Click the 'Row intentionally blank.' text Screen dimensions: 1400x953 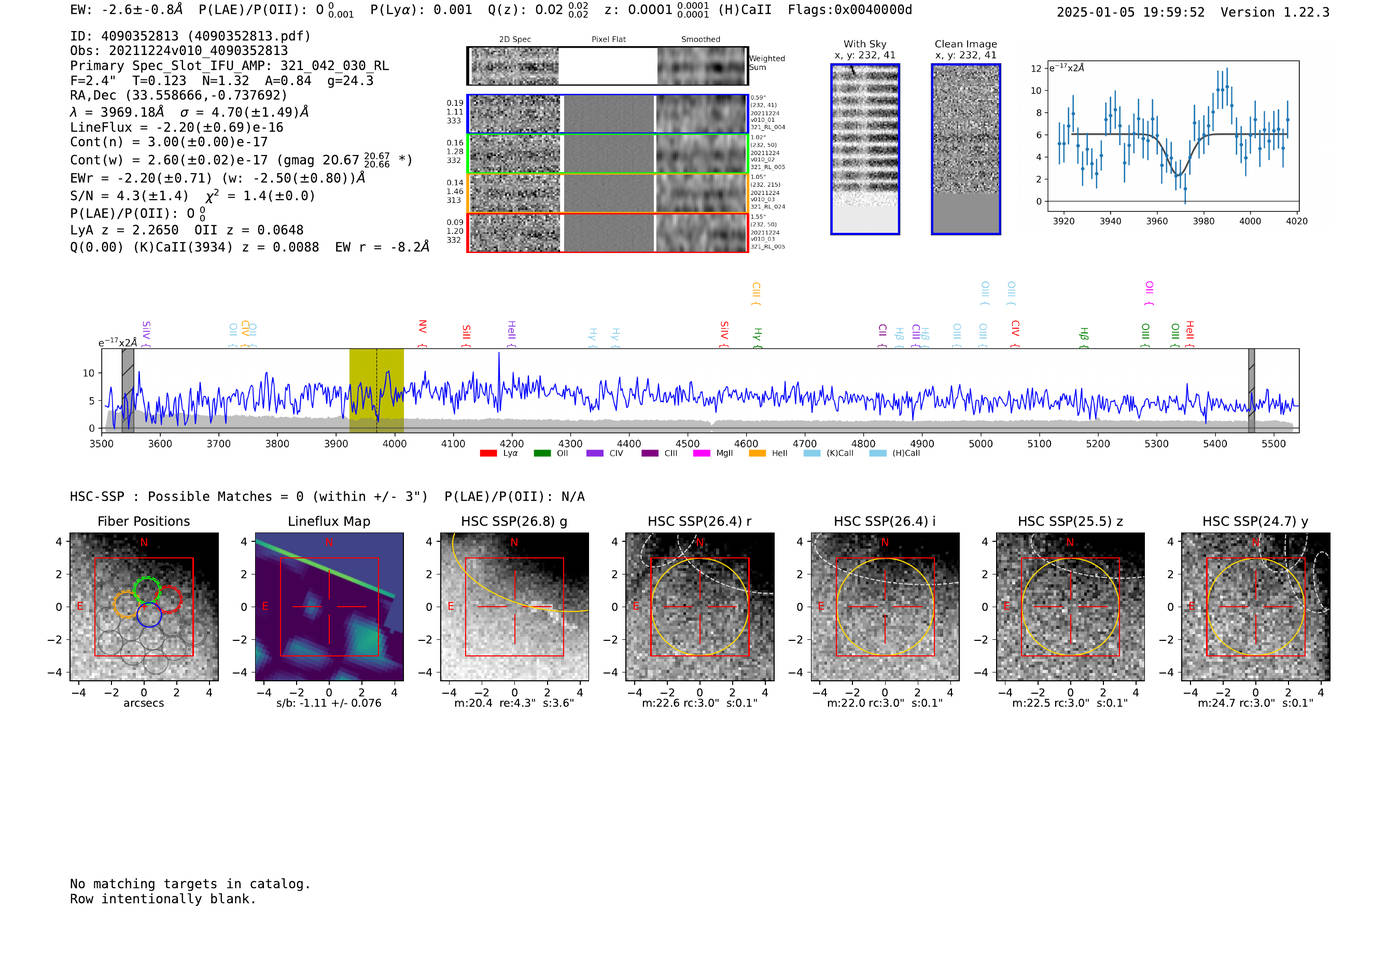click(163, 899)
